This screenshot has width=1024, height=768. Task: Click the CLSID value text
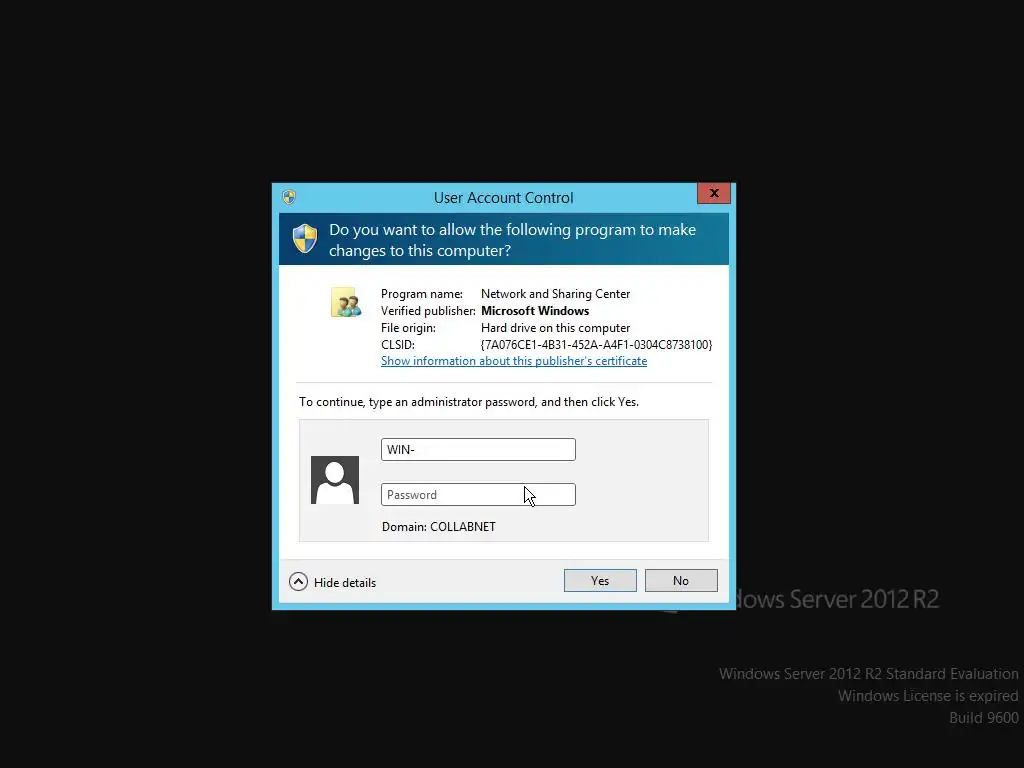(x=596, y=345)
